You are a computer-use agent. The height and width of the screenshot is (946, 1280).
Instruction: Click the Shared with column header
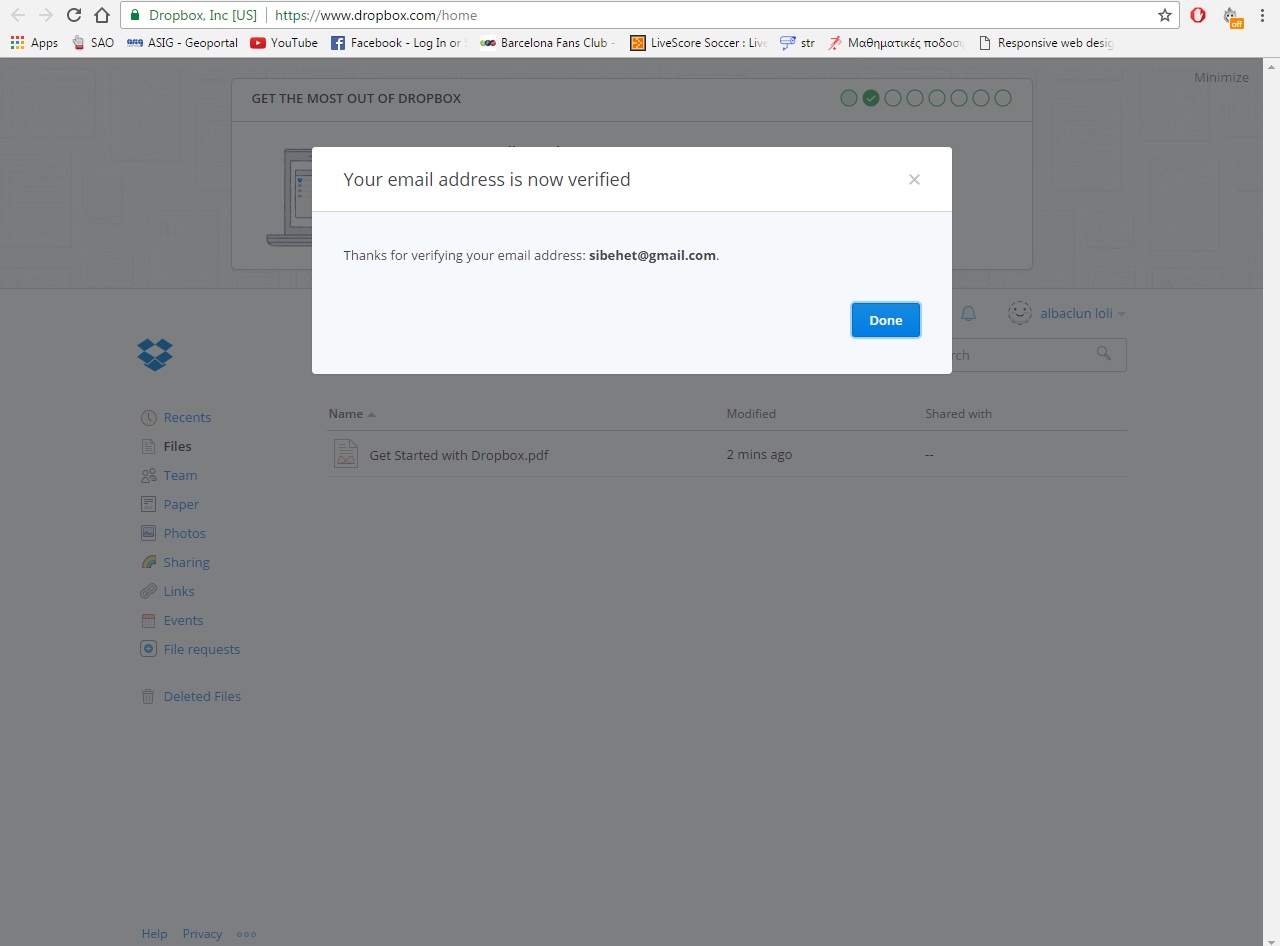click(958, 414)
